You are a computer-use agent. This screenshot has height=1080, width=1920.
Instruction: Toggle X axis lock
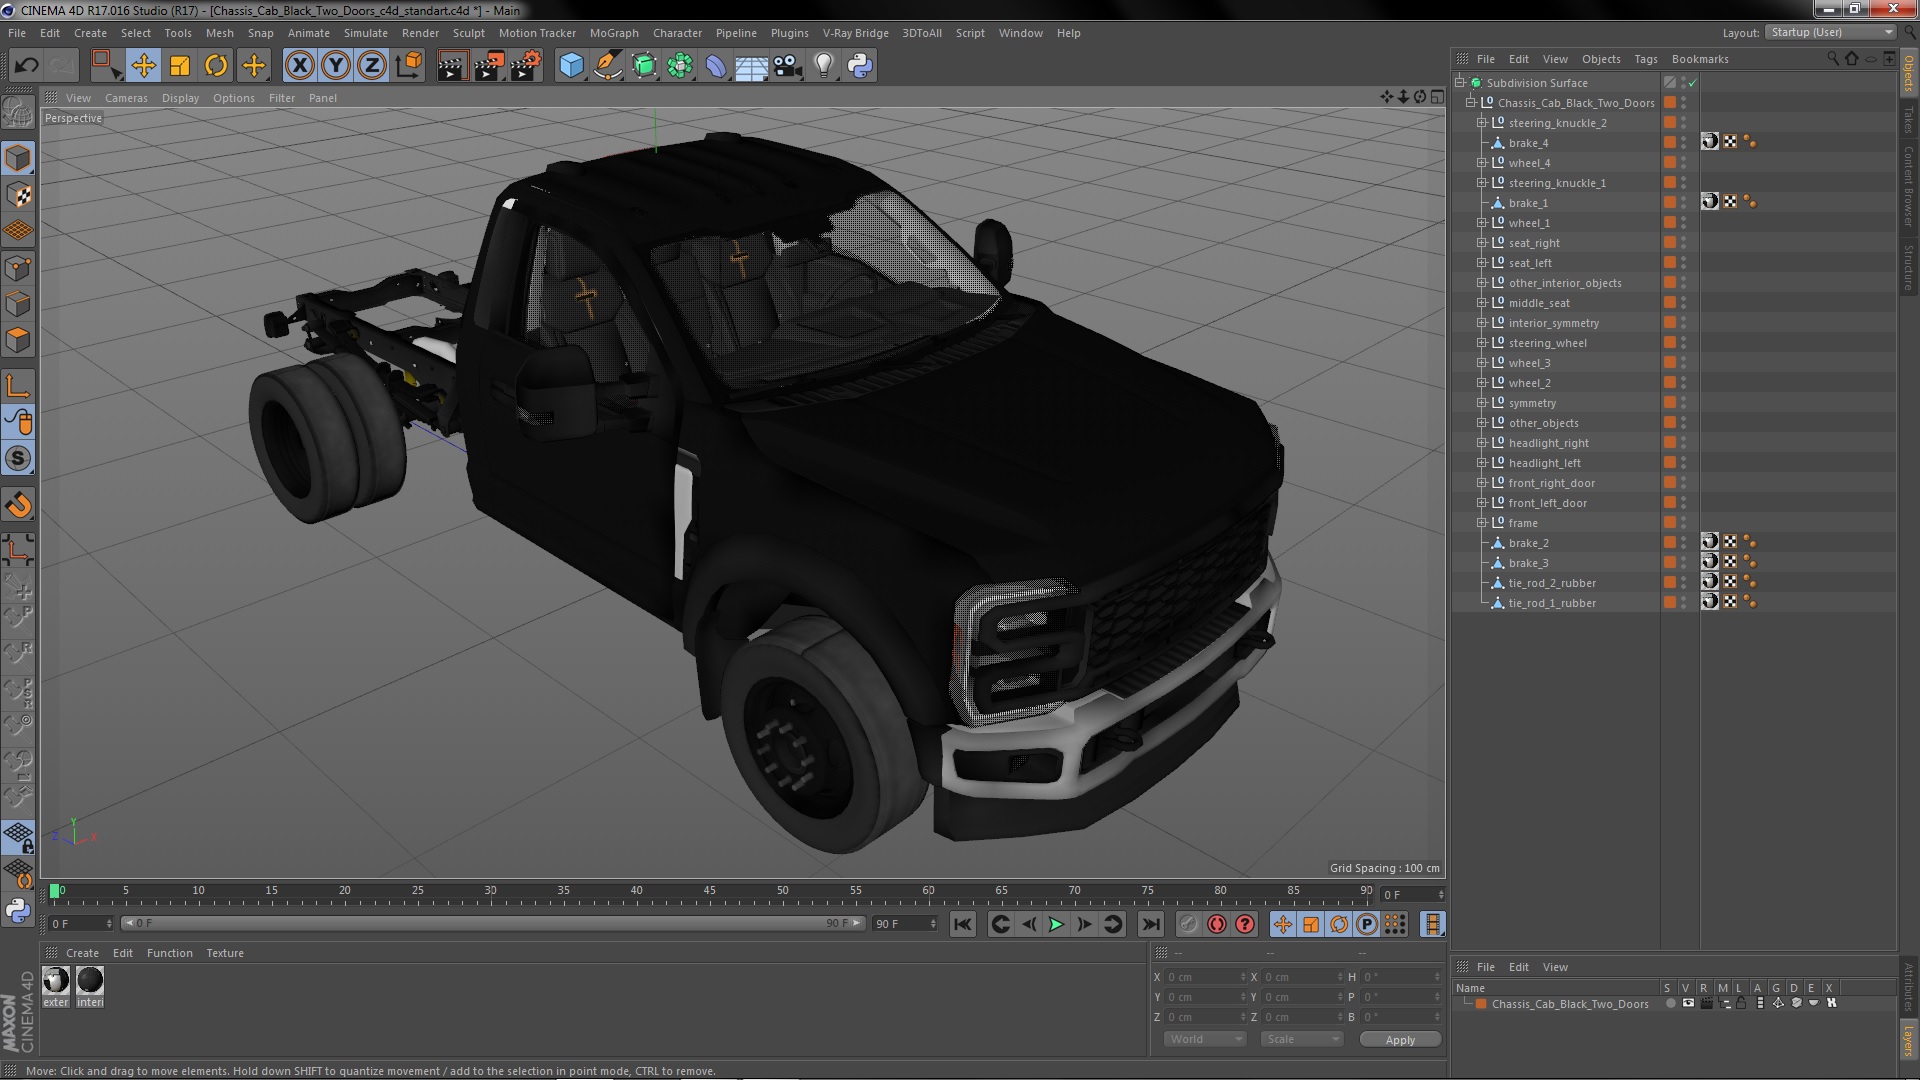299,66
